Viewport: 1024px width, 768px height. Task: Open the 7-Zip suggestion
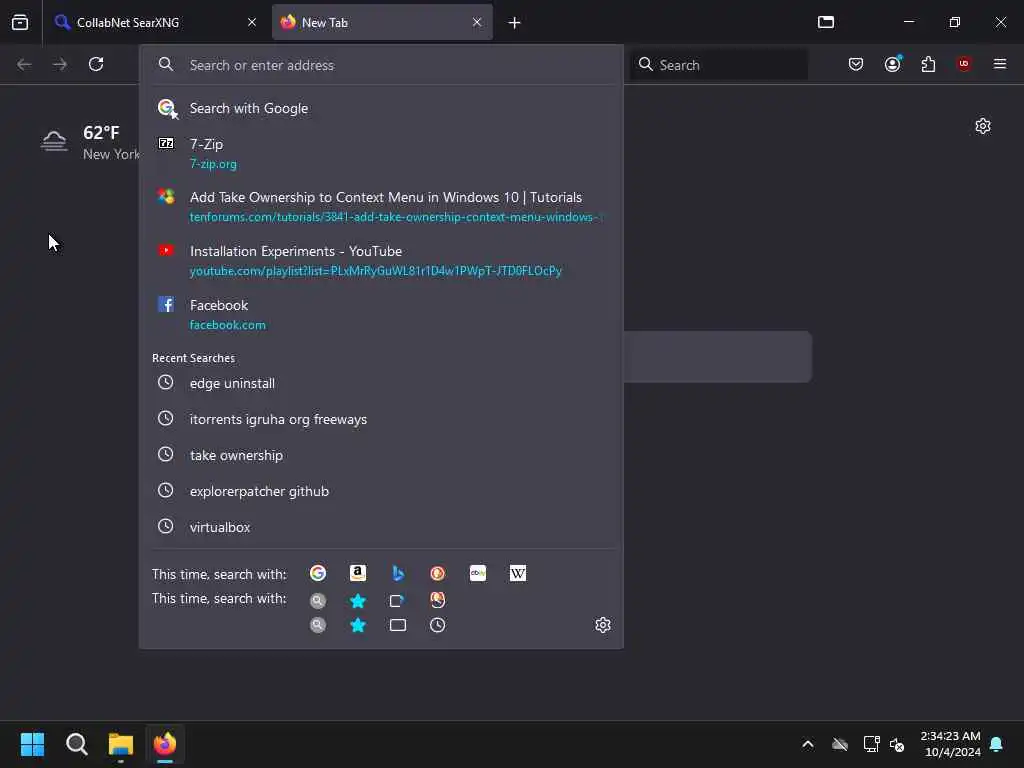381,153
